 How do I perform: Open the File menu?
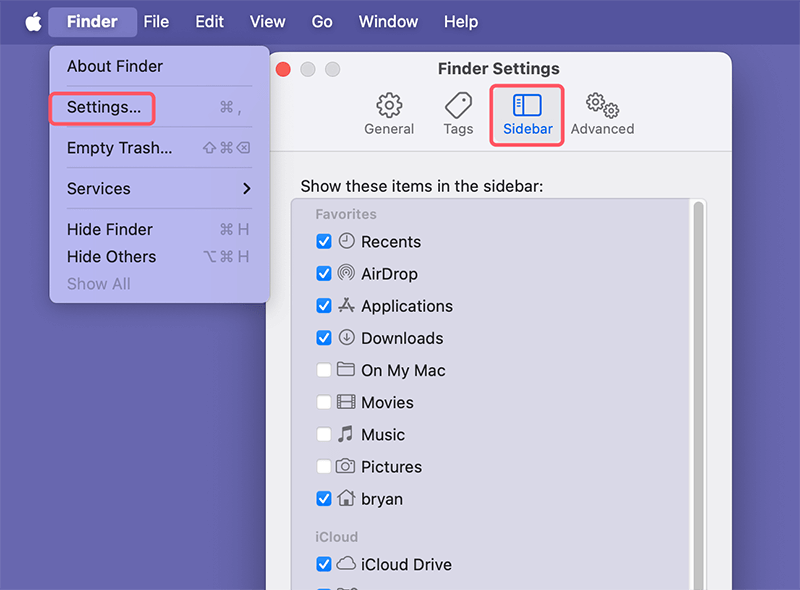tap(156, 21)
